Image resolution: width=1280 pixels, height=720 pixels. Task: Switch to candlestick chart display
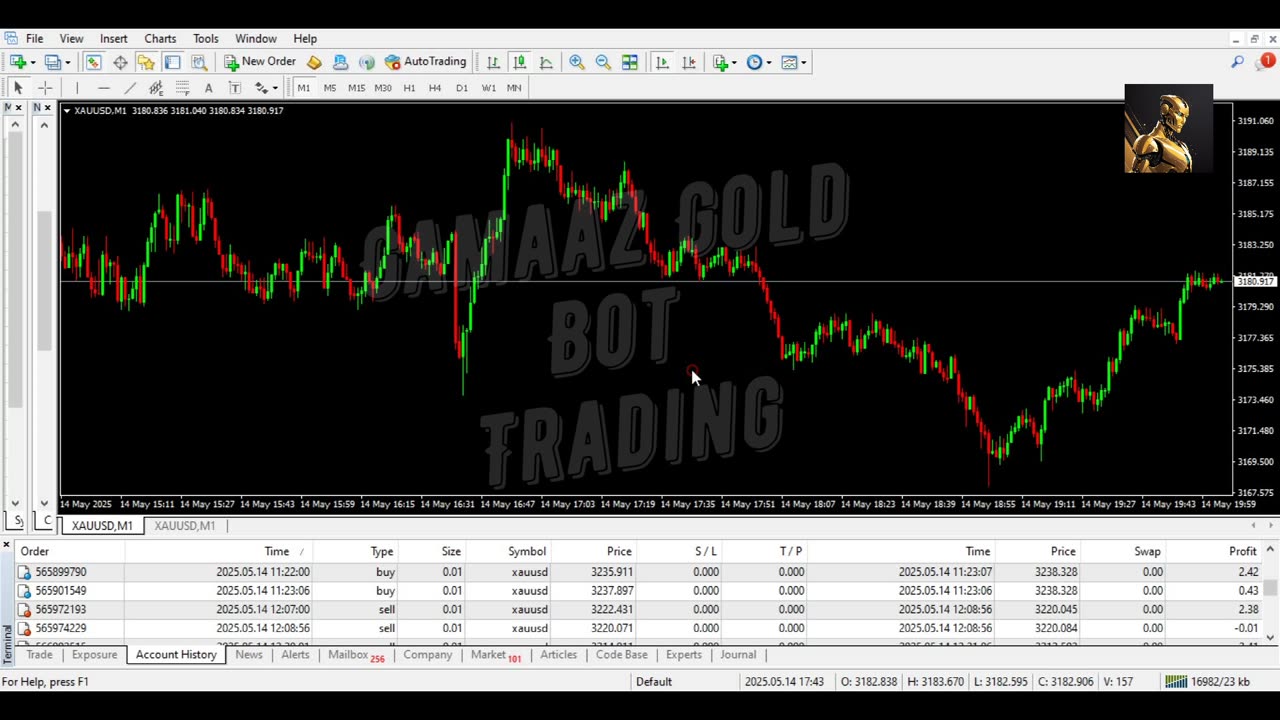(519, 62)
